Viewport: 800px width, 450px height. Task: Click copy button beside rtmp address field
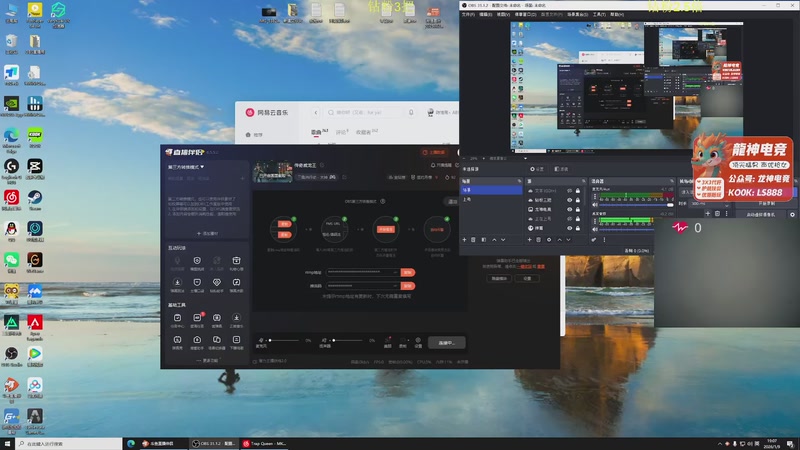tap(408, 272)
